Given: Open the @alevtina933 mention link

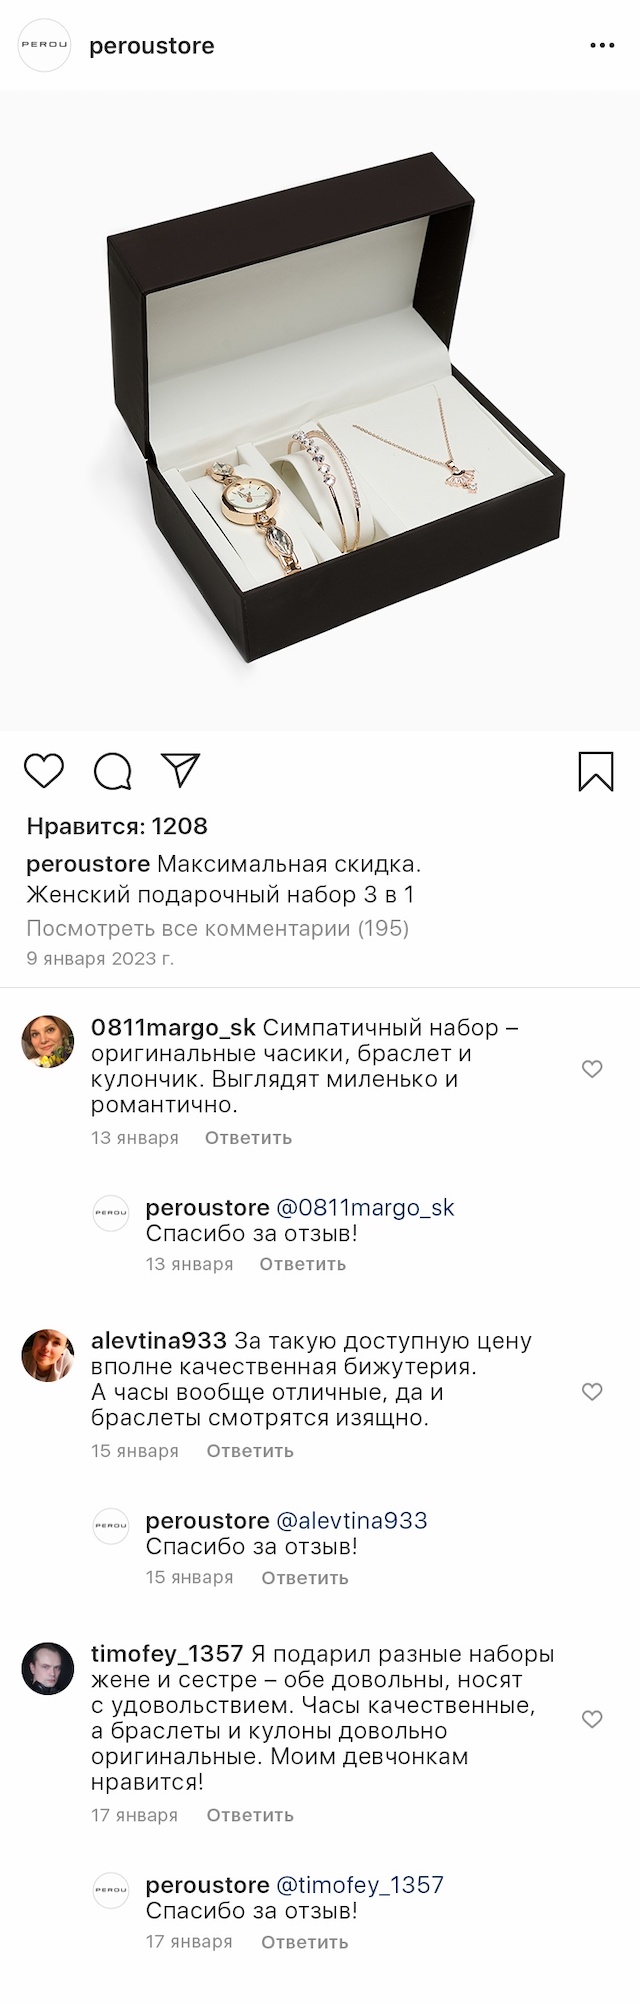Looking at the screenshot, I should click(351, 1521).
